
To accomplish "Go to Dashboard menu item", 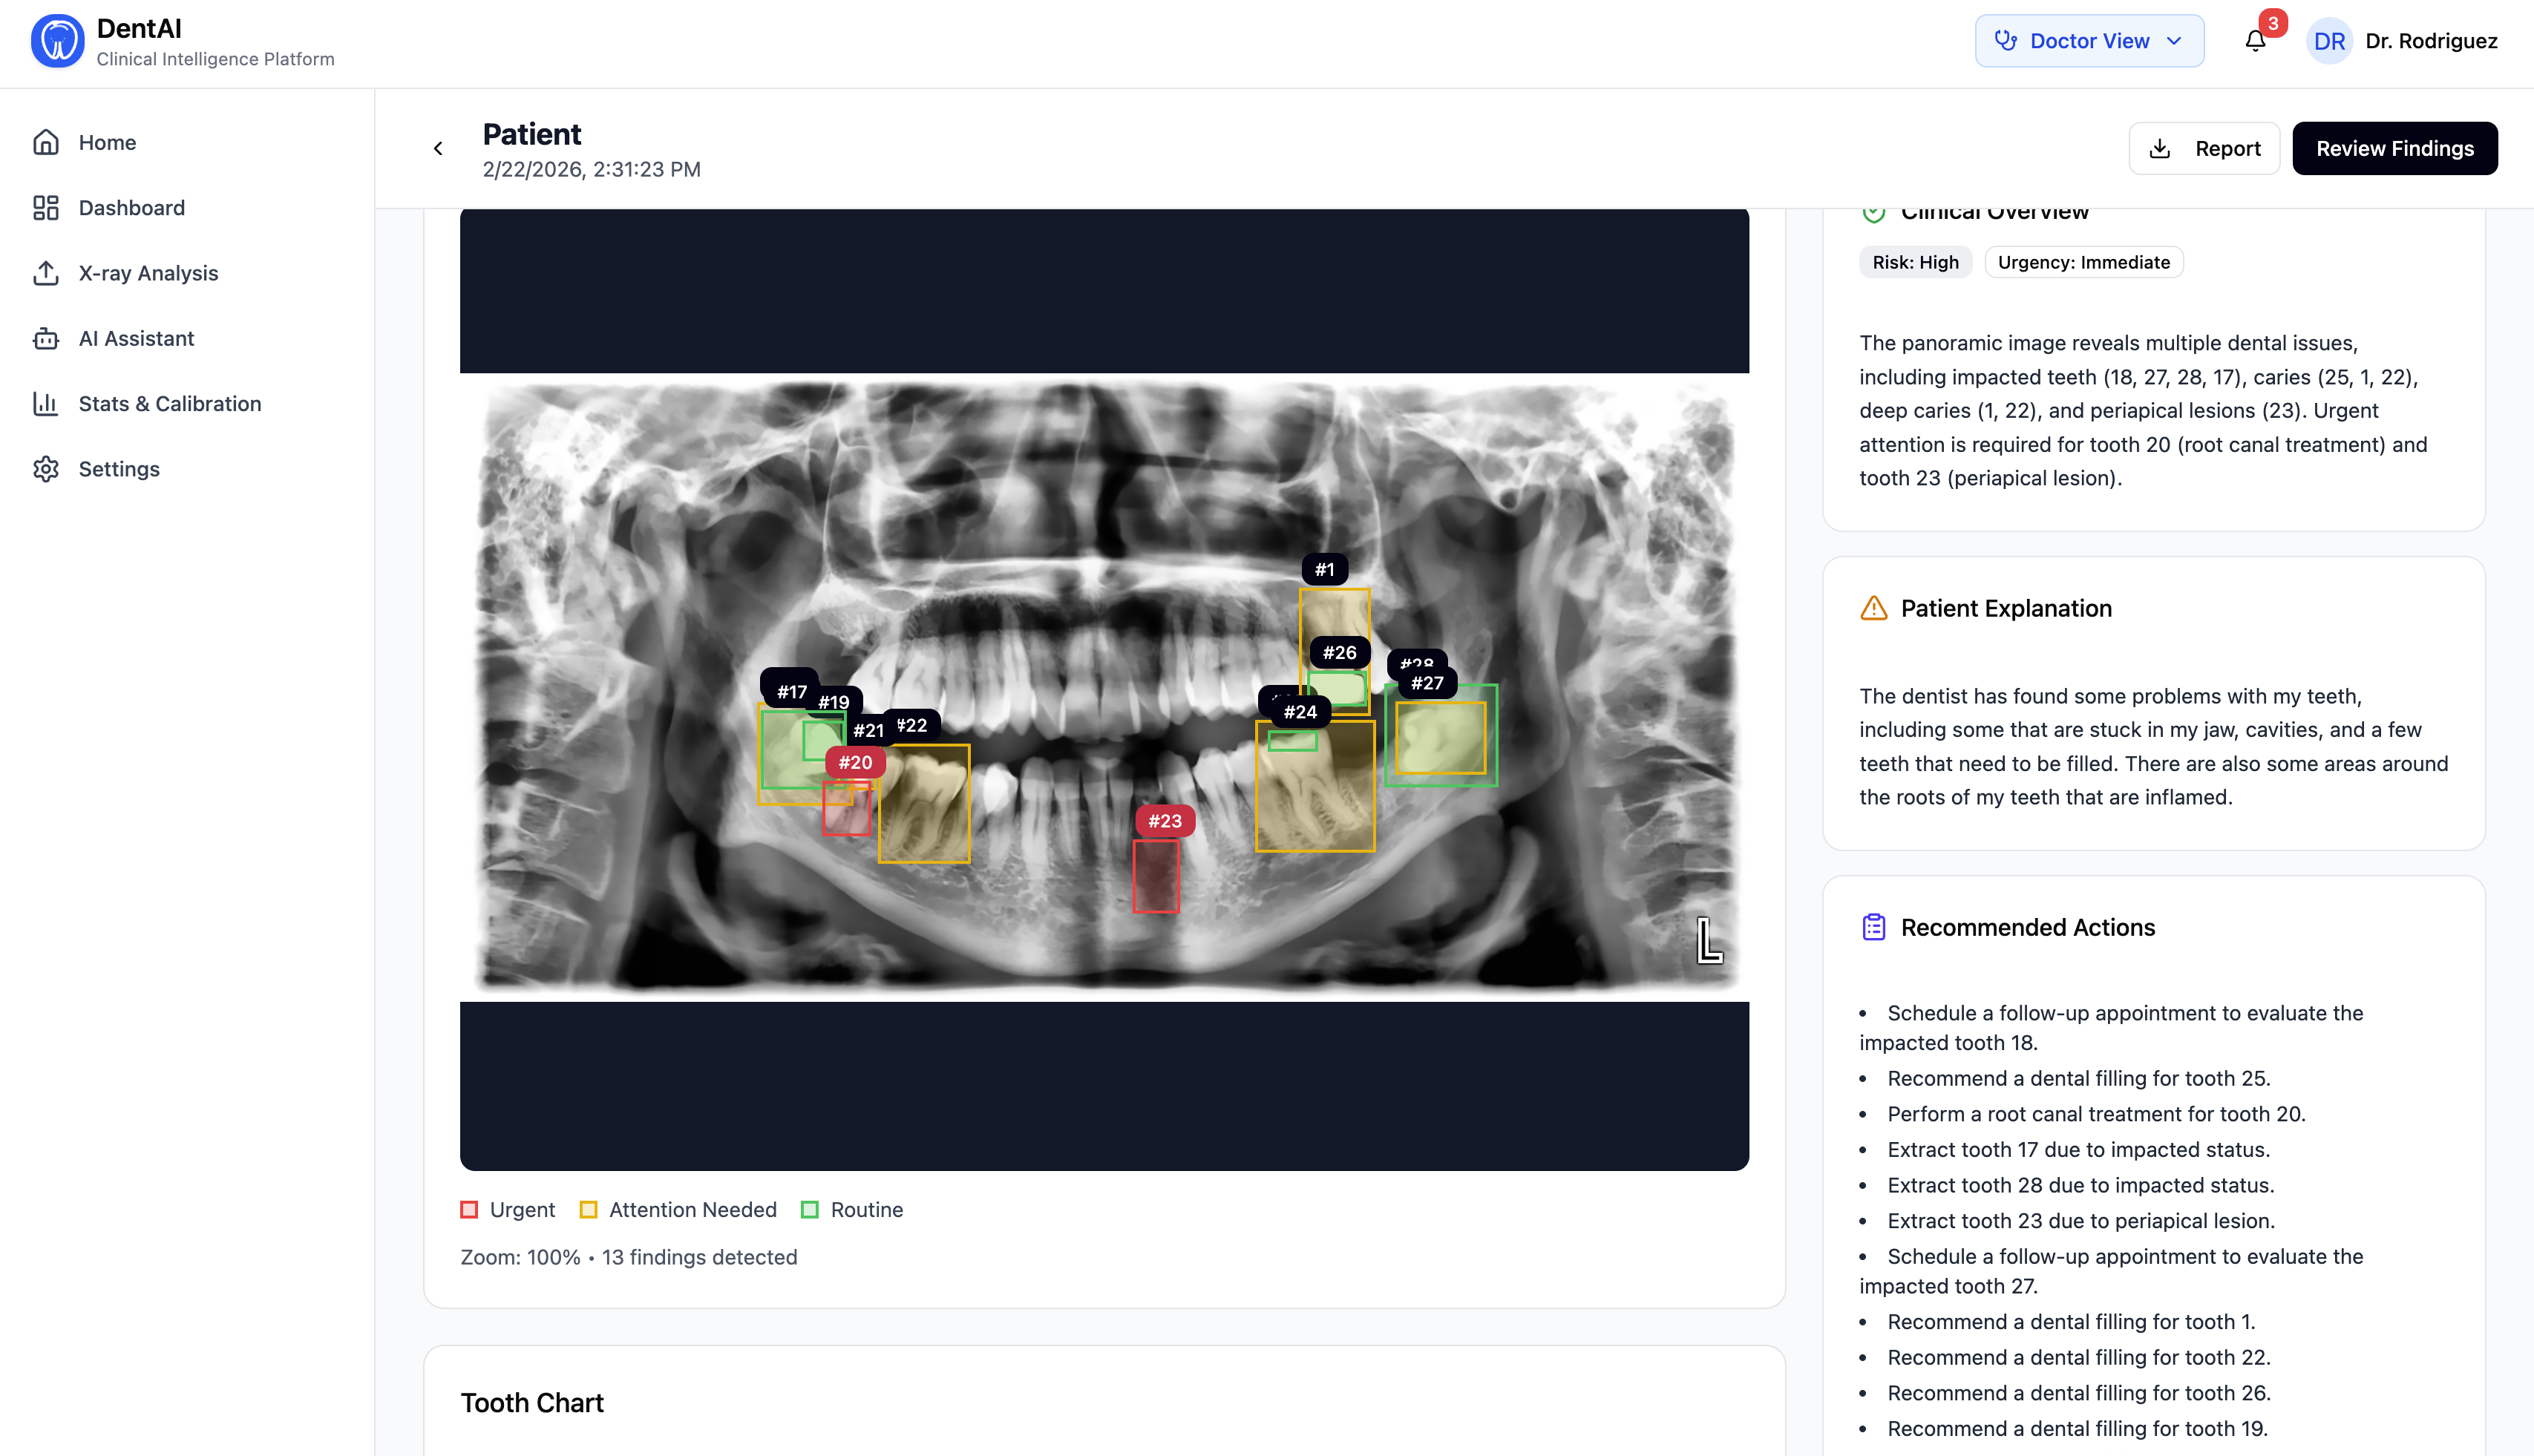I will click(x=131, y=208).
